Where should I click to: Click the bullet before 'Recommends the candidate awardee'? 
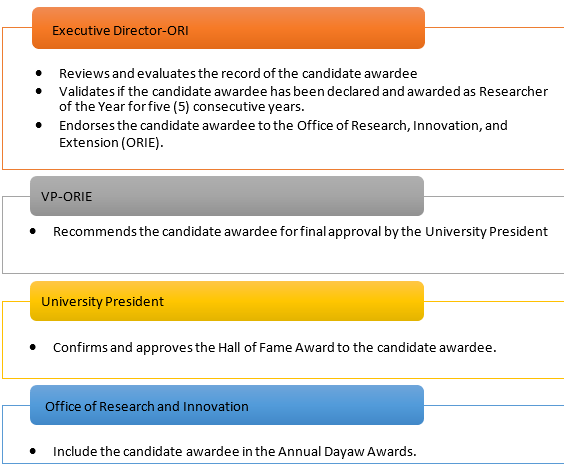(33, 231)
